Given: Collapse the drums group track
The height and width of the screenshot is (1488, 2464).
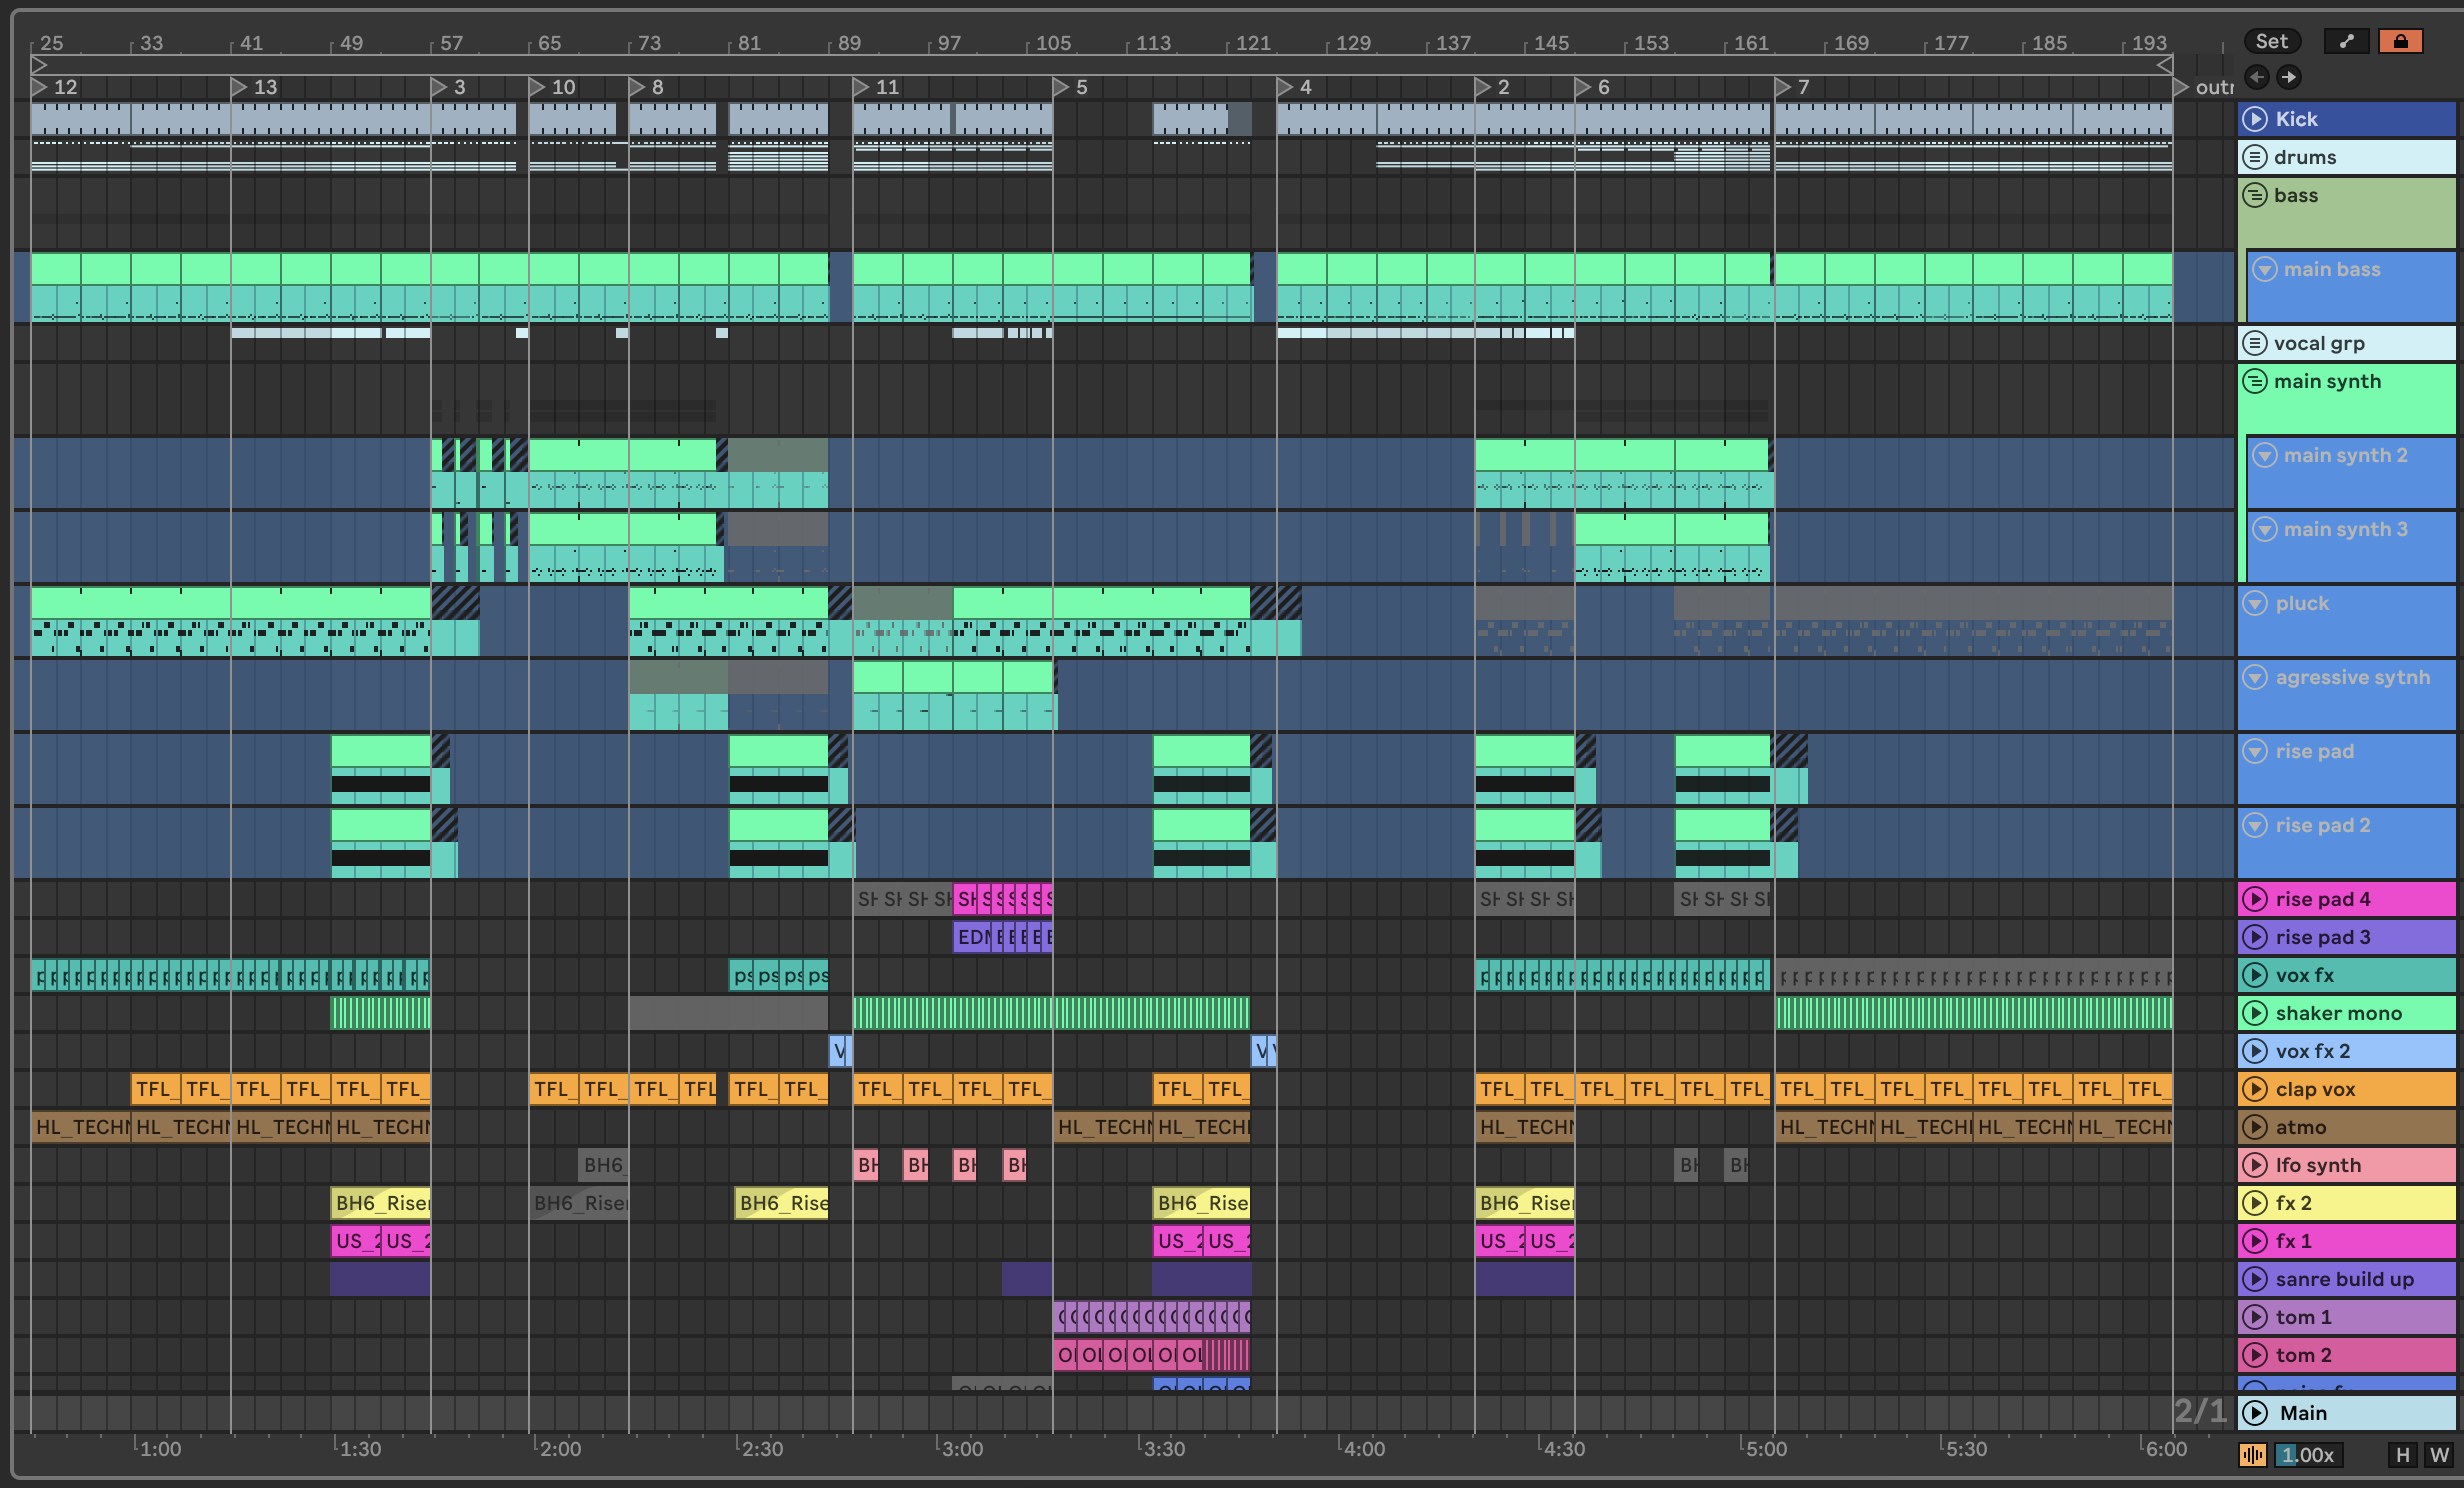Looking at the screenshot, I should (x=2255, y=157).
